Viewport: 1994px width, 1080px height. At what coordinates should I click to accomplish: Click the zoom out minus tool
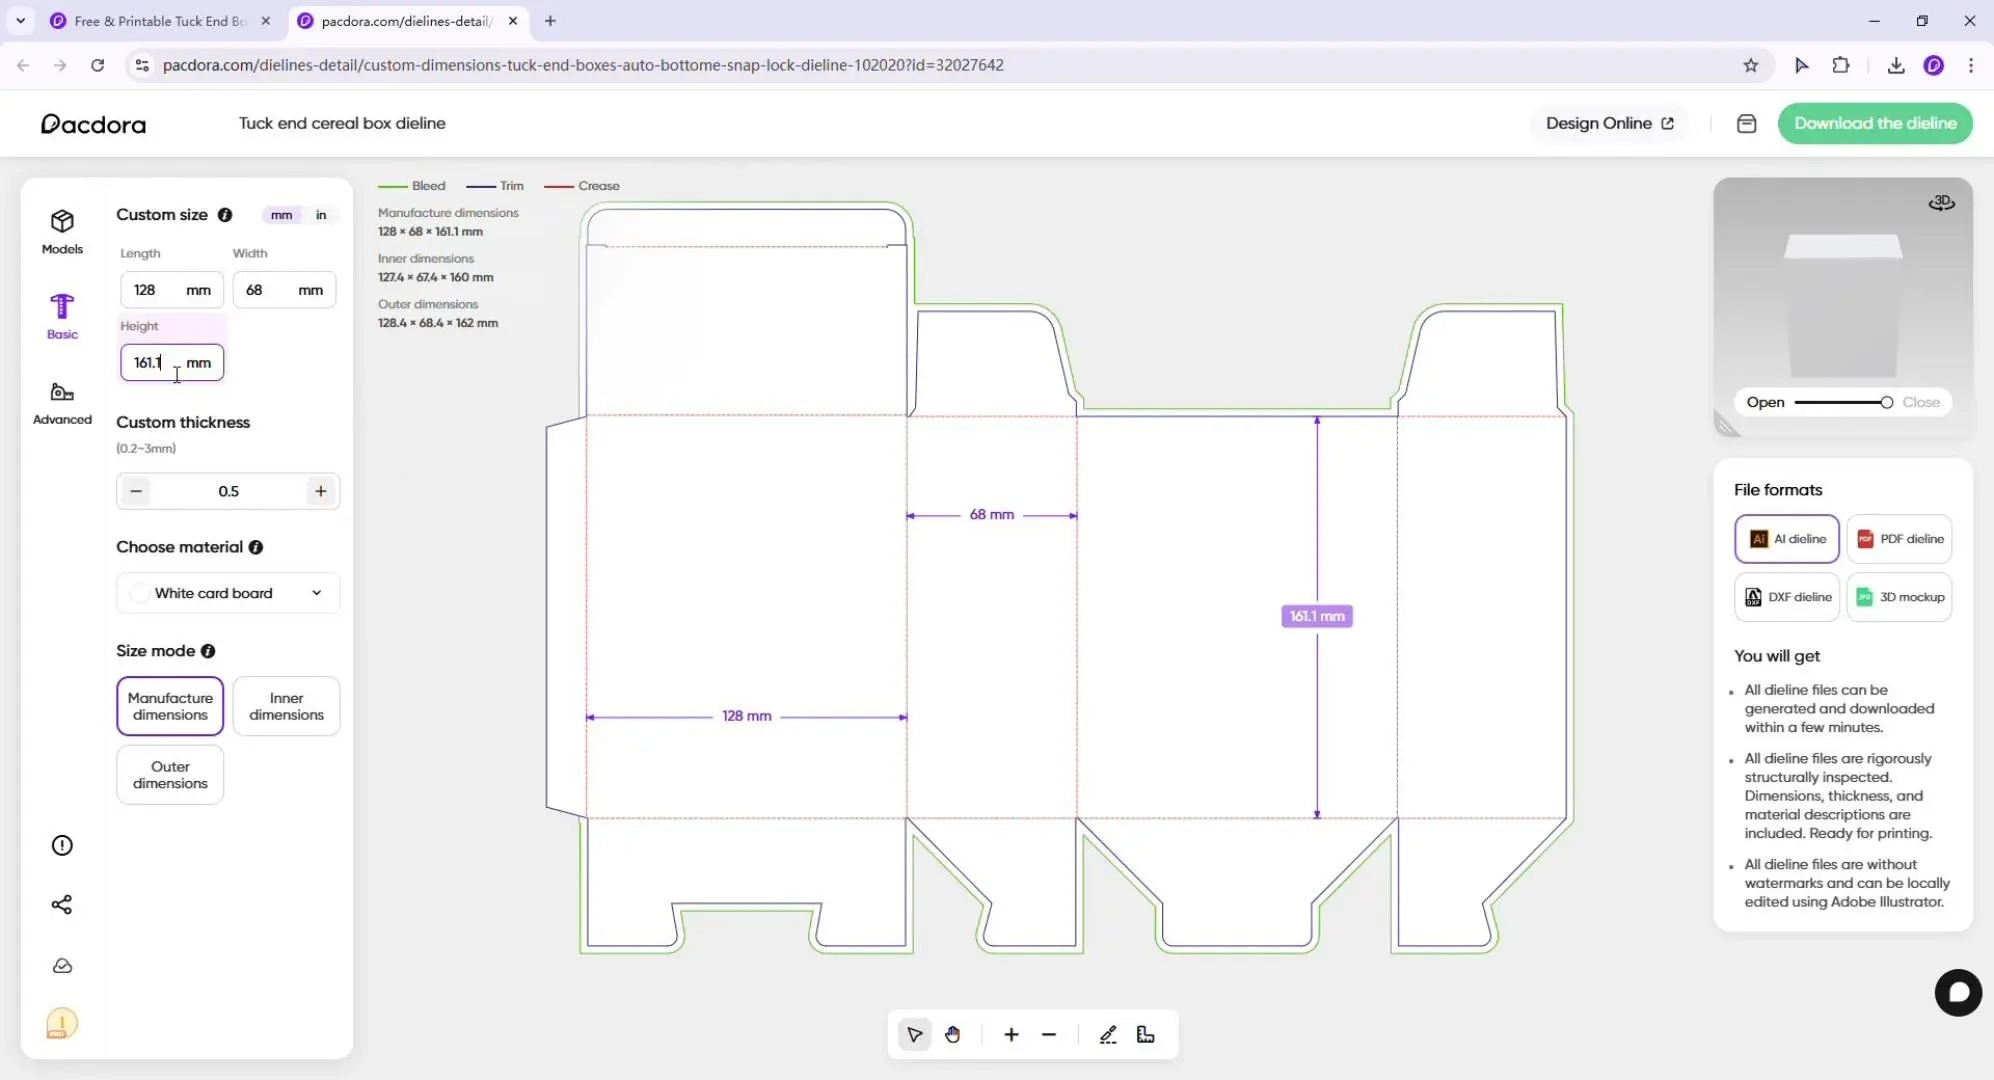tap(1048, 1035)
